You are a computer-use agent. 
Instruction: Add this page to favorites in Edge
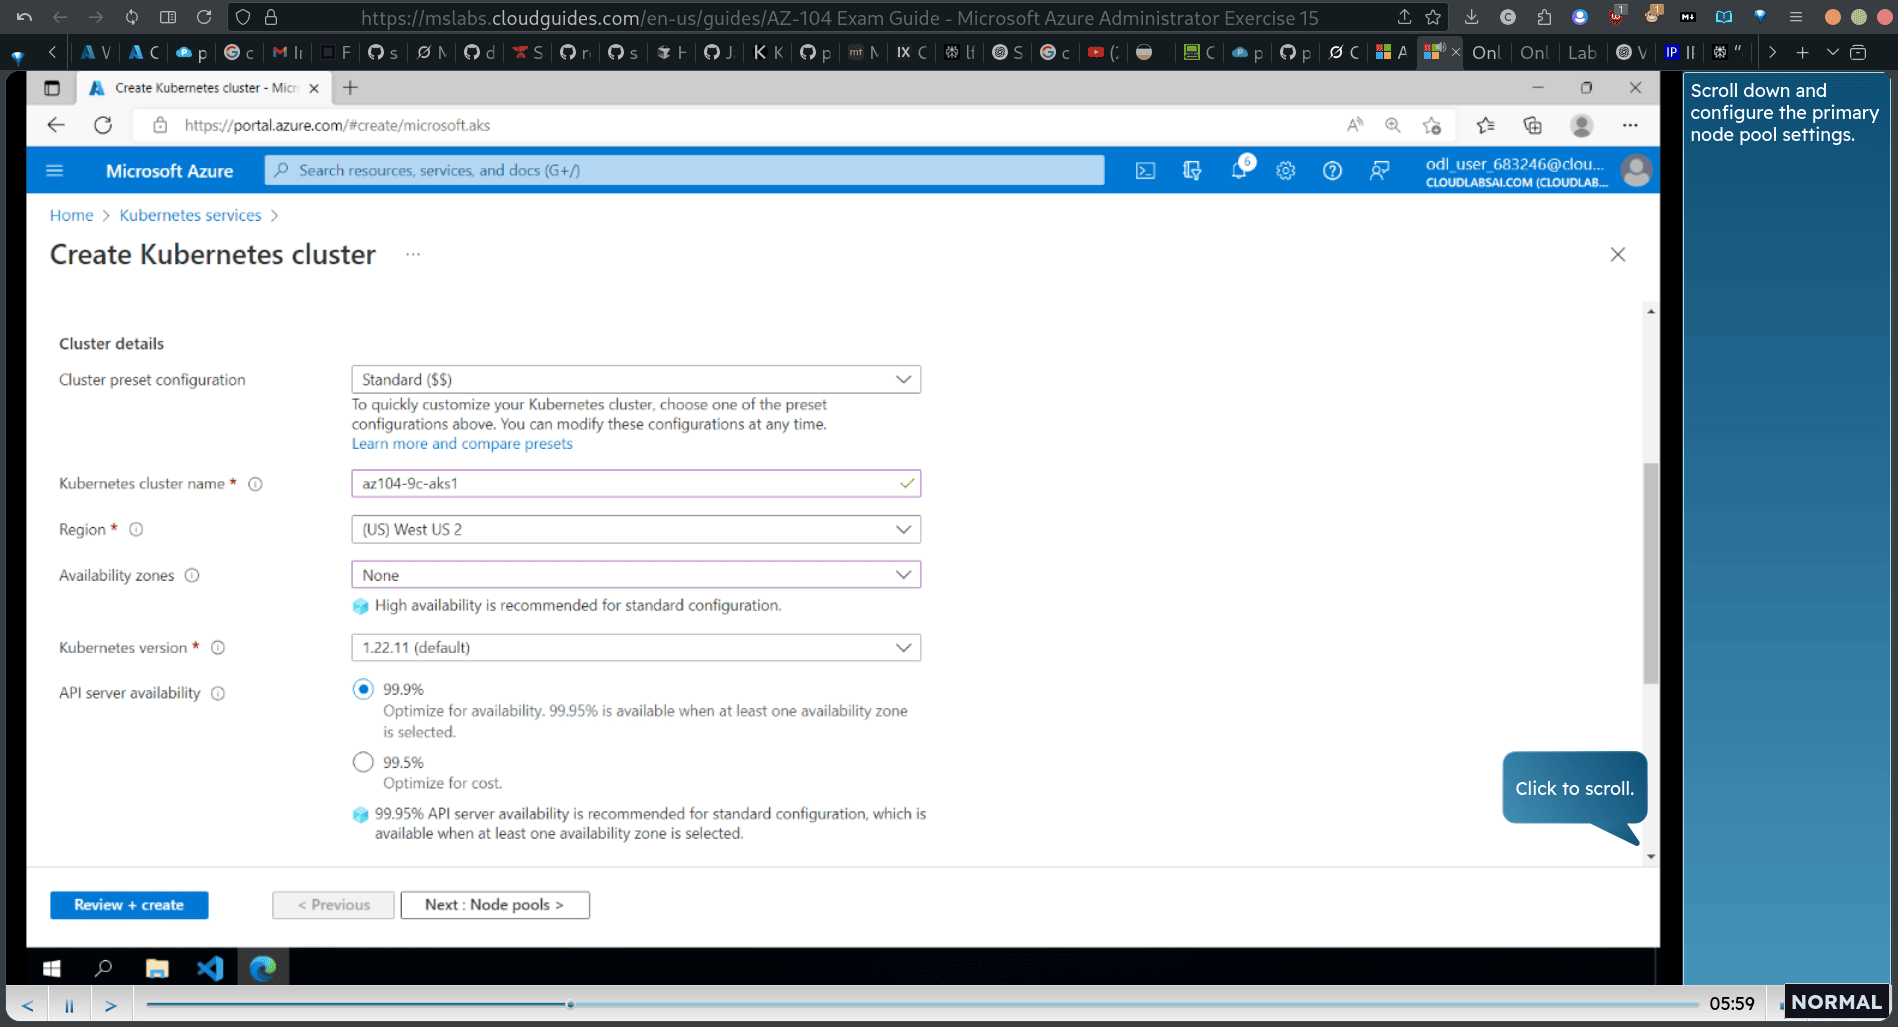(1432, 125)
